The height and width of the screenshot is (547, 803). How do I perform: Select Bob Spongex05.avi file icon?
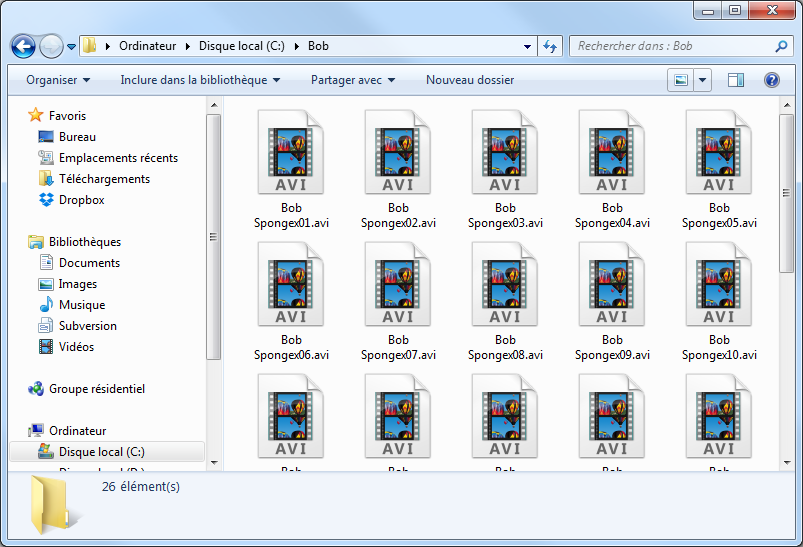pos(719,152)
